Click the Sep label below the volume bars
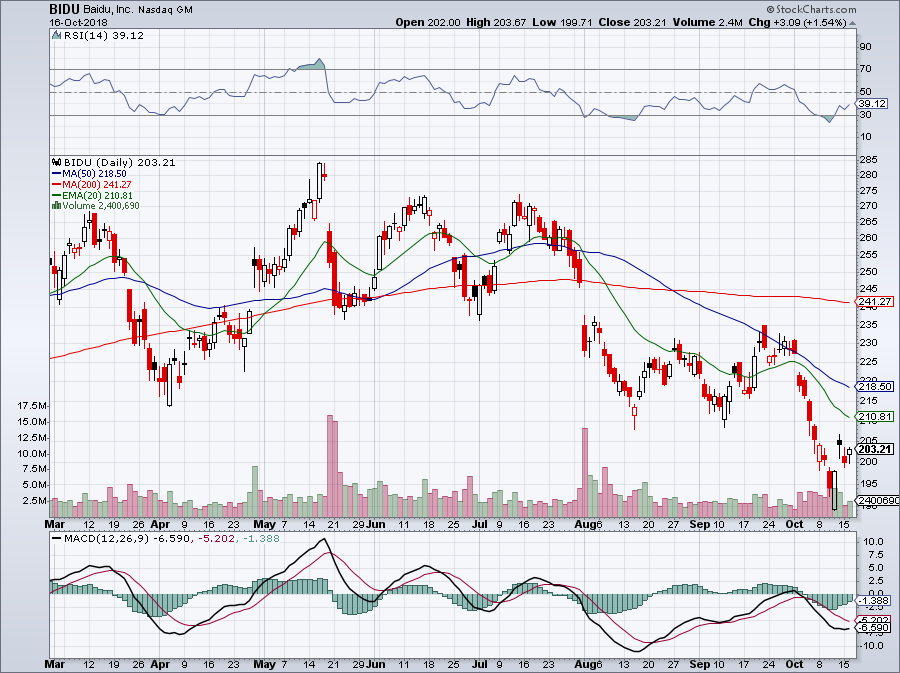Screen dimensions: 900x673 pyautogui.click(x=700, y=524)
